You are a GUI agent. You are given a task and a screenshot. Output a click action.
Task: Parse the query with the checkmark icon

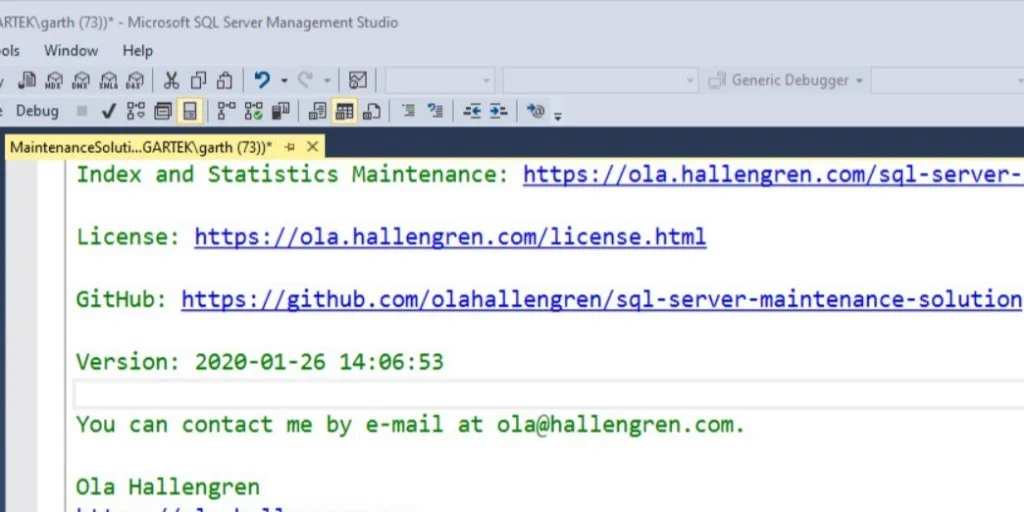tap(108, 111)
